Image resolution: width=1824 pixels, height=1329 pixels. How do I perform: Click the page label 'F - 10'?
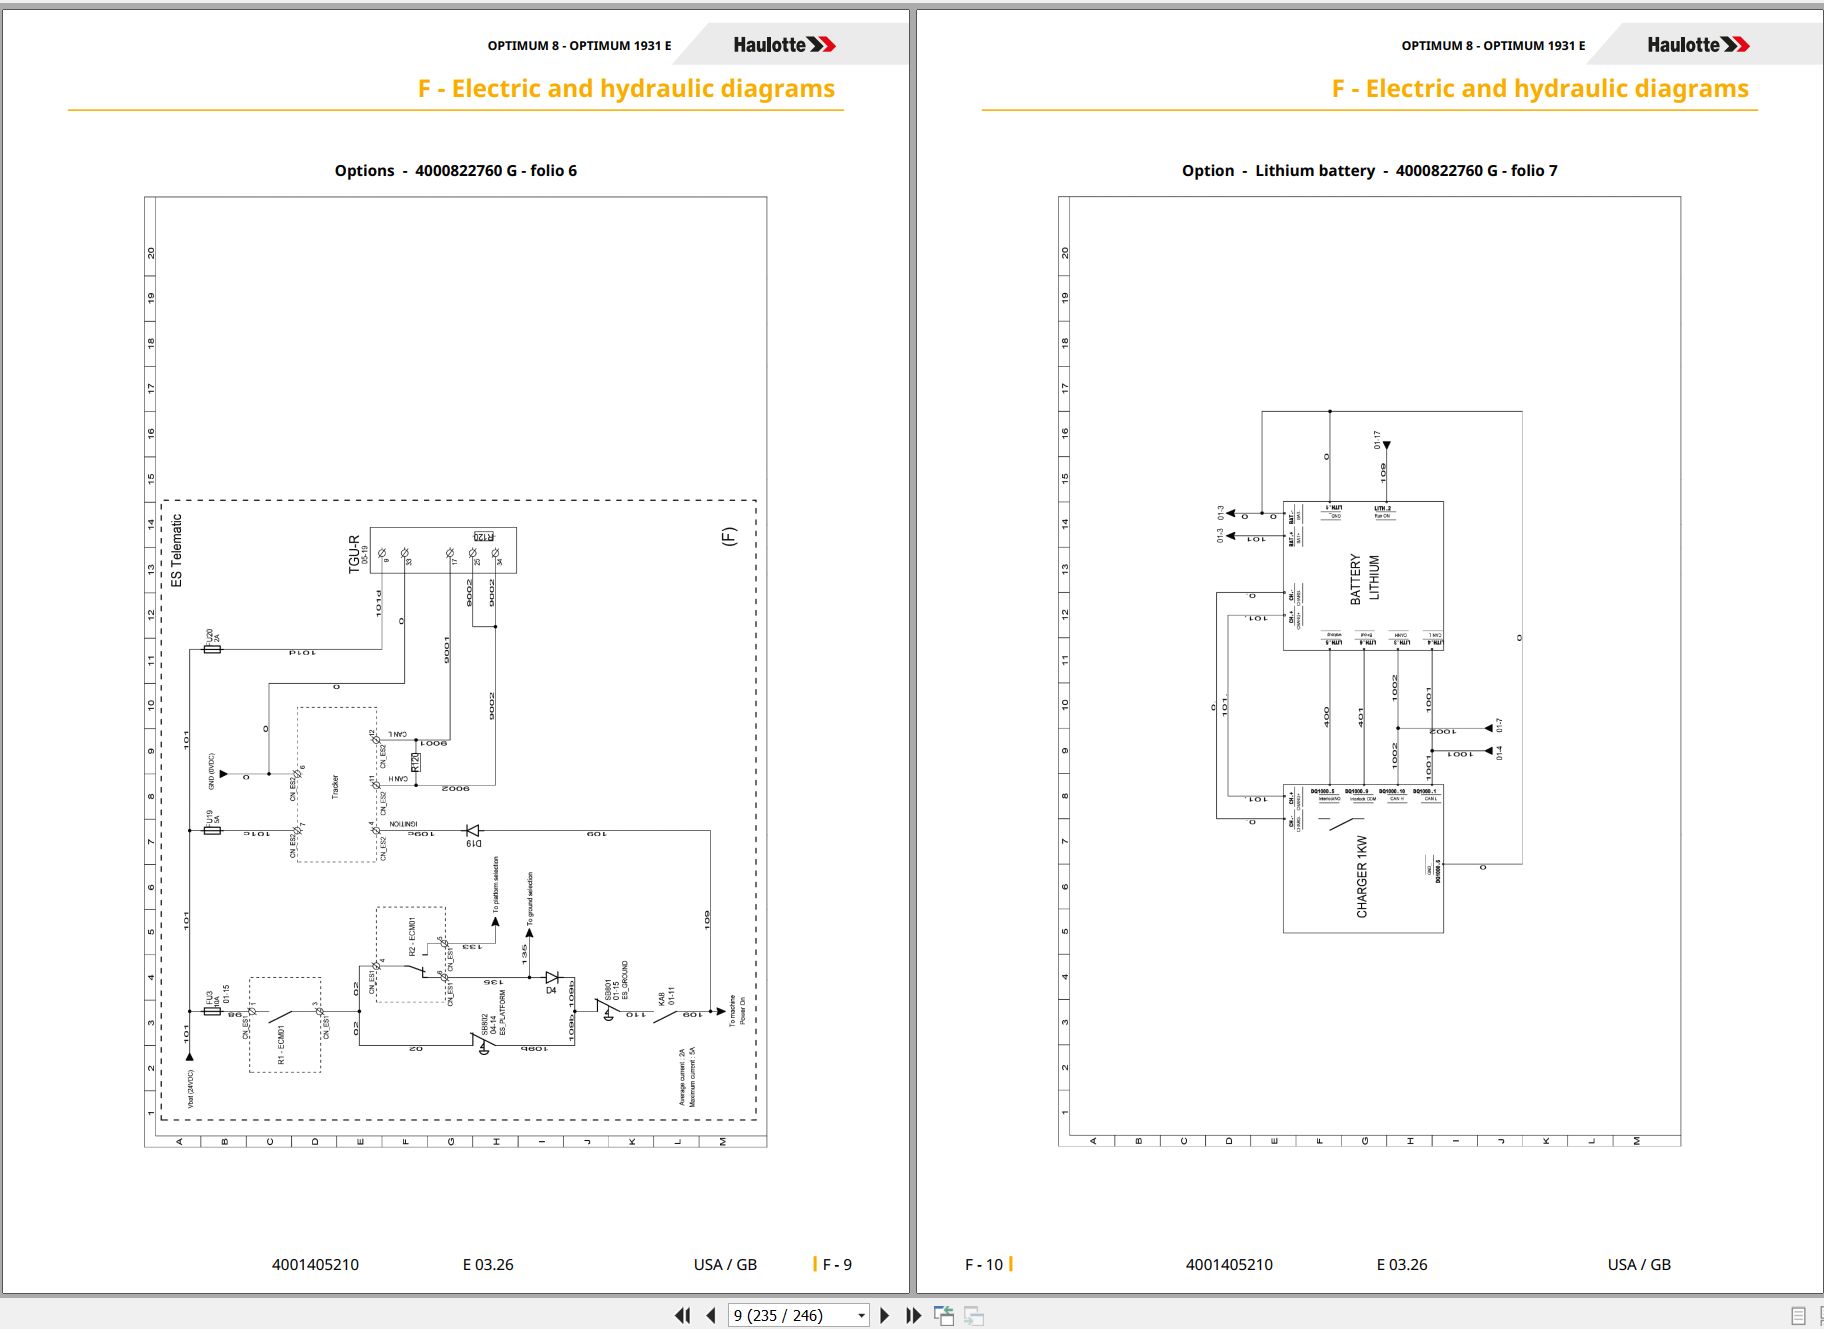[983, 1265]
